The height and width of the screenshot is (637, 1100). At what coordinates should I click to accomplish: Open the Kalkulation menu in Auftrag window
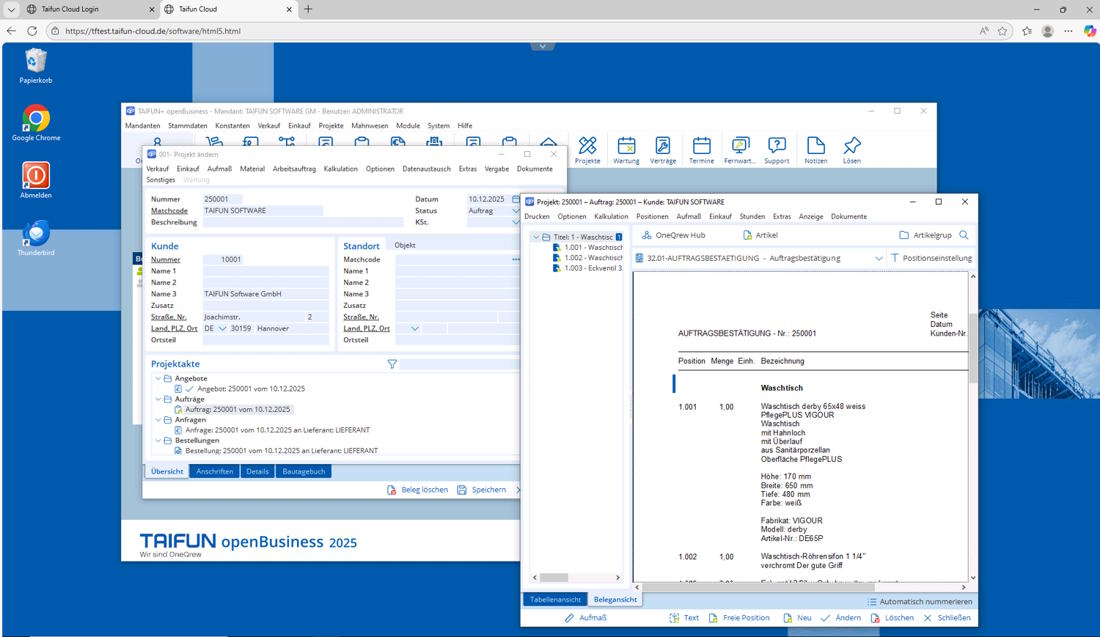610,216
